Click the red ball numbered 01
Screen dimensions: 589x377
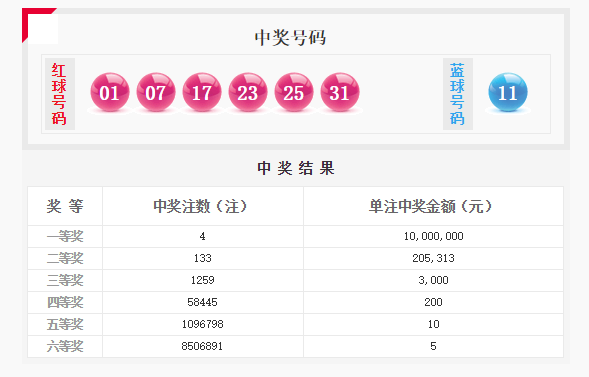click(110, 92)
